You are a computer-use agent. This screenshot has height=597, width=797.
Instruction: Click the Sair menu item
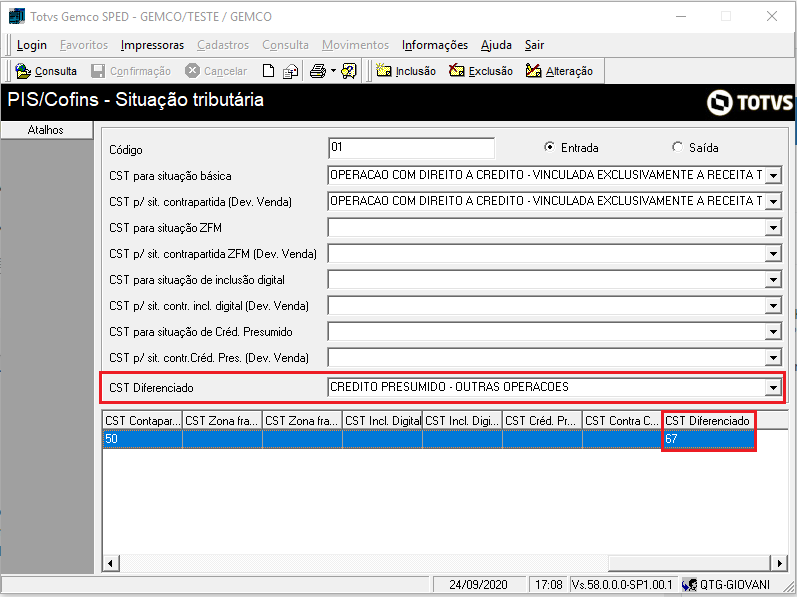click(534, 45)
